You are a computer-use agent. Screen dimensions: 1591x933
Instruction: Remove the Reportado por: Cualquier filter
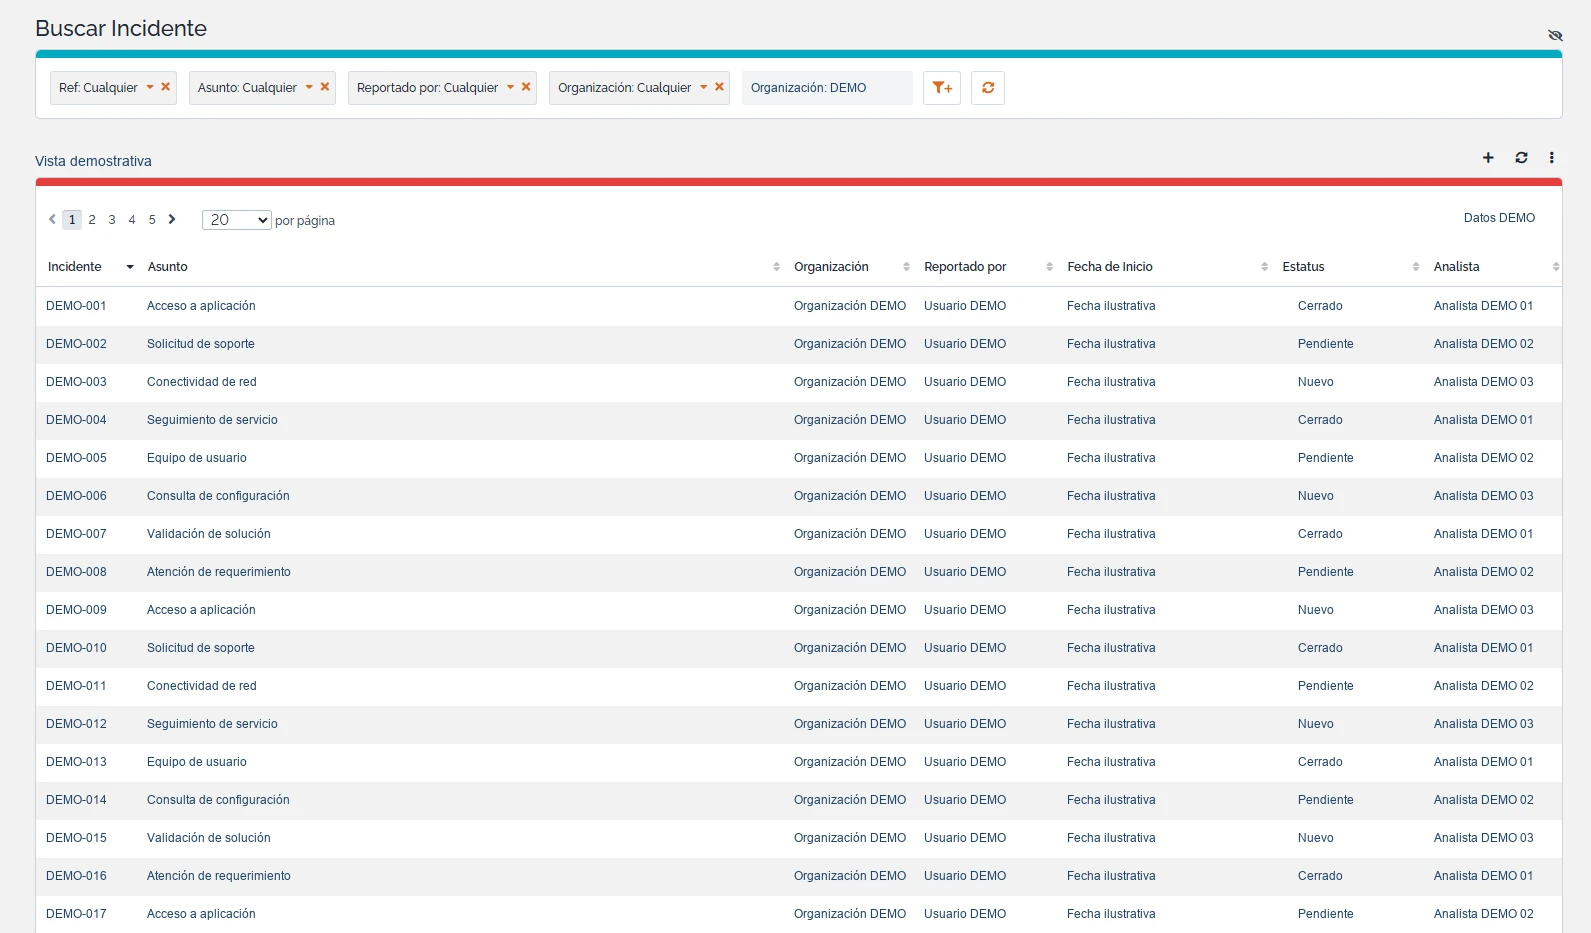(526, 87)
